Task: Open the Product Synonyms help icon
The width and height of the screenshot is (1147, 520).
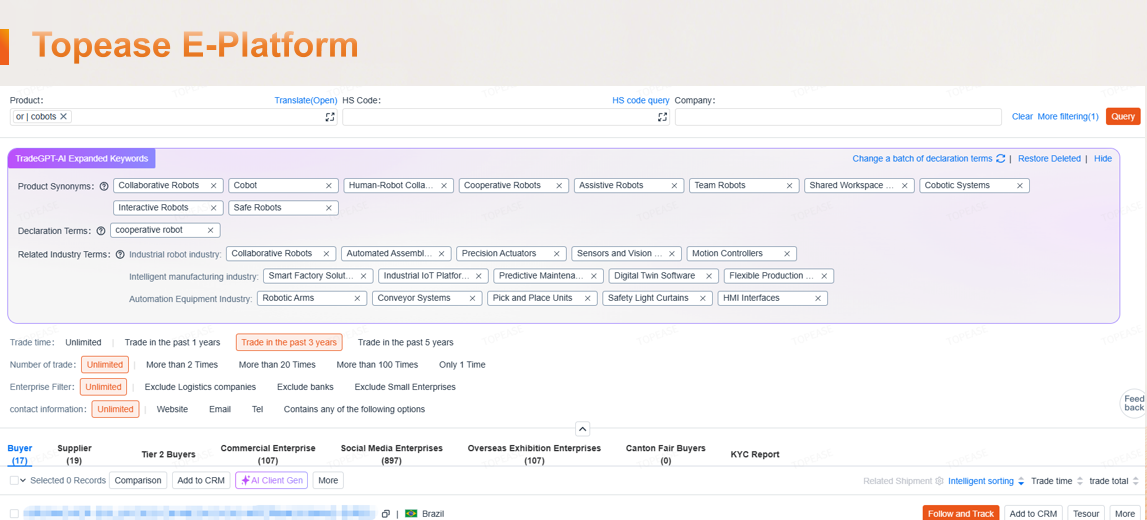Action: (104, 186)
